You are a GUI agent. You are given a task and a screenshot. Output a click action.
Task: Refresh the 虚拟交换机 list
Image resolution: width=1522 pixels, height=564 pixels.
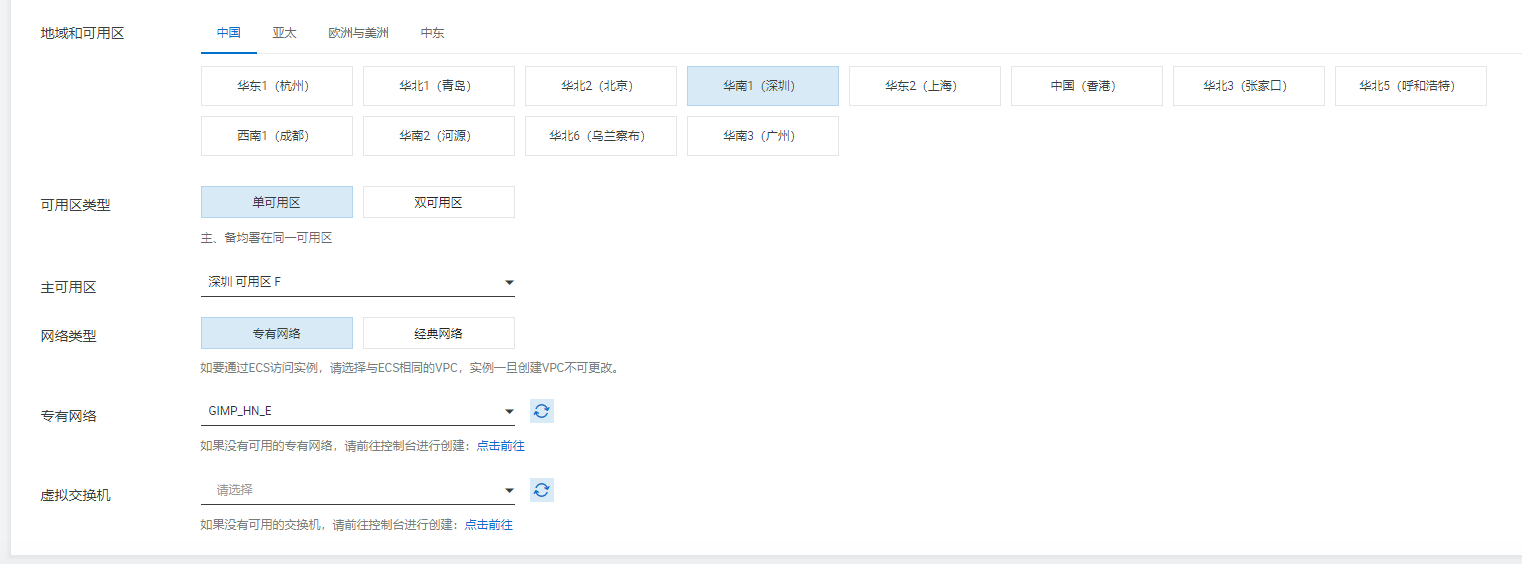pos(541,490)
